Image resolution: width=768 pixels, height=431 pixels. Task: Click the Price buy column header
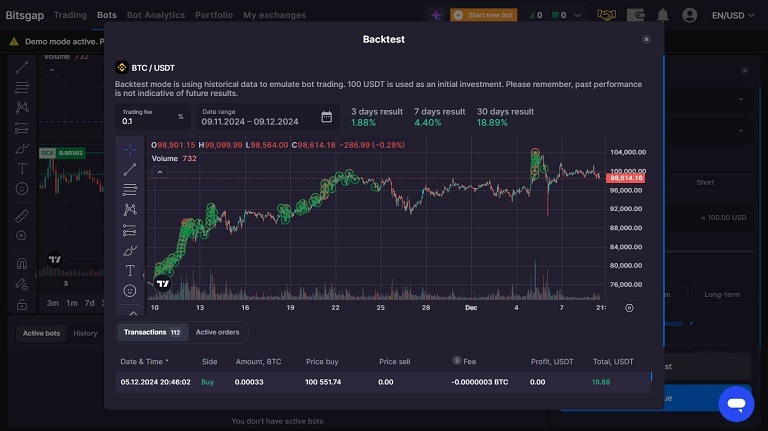[x=322, y=361]
